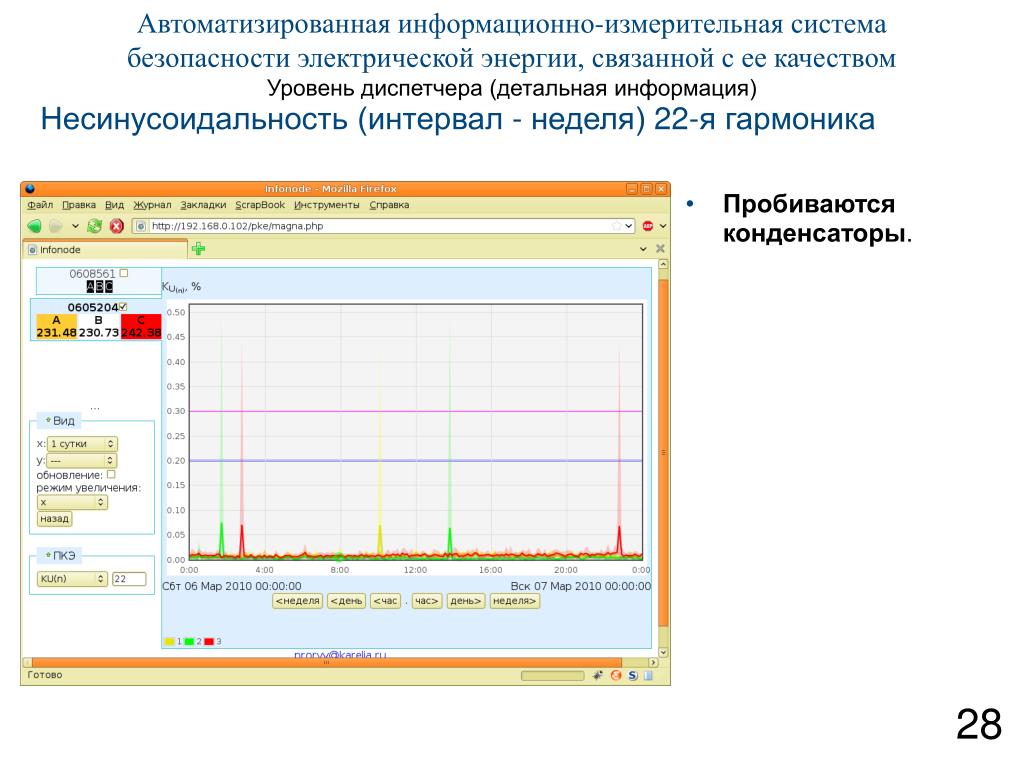1024x768 pixels.
Task: Click the rightmost status bar page icon
Action: pos(648,675)
